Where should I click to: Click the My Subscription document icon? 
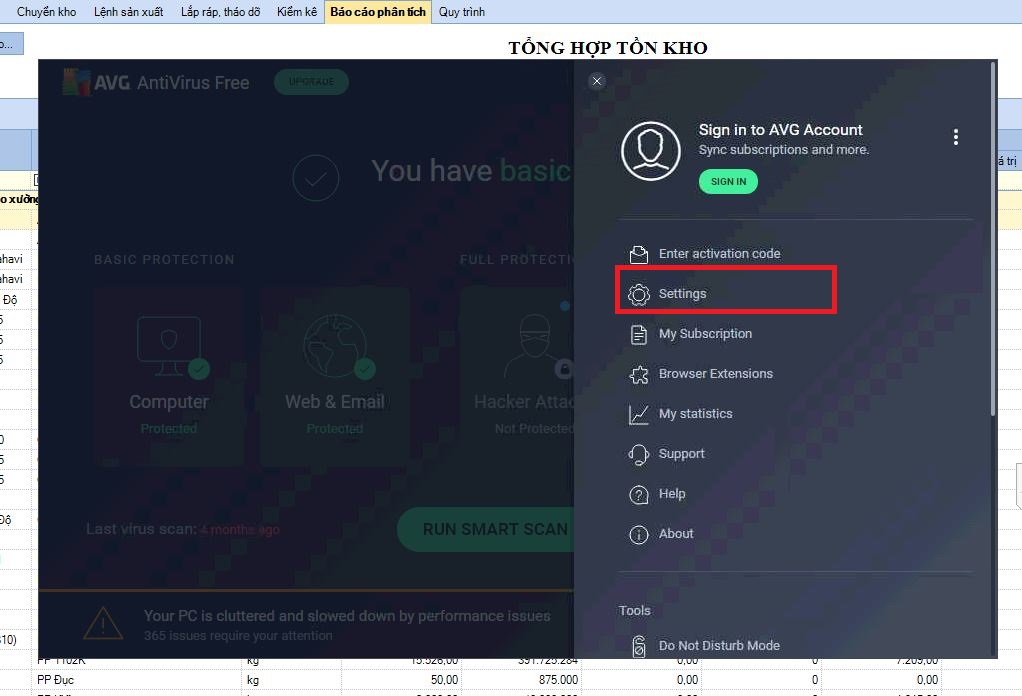(639, 334)
